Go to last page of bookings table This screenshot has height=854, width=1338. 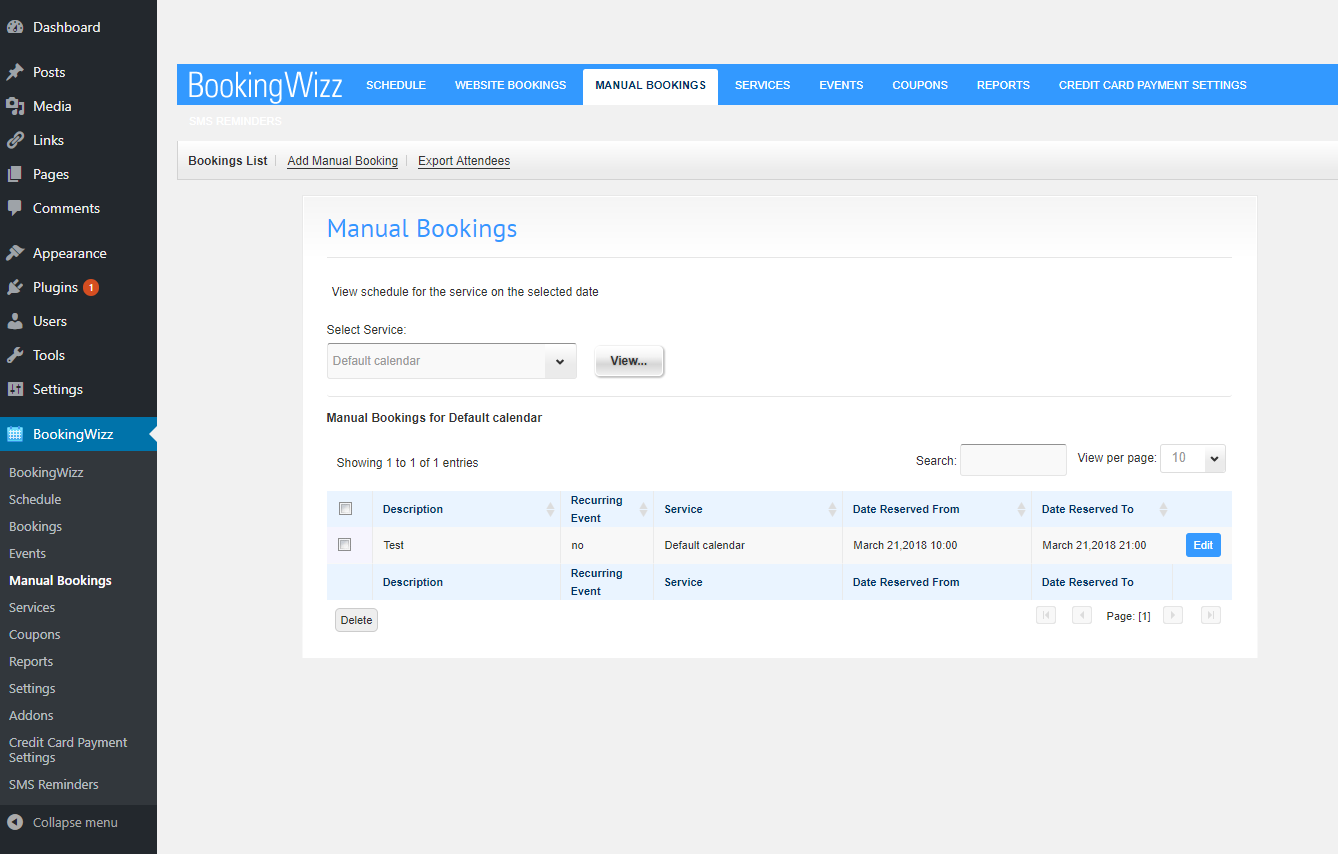coord(1211,615)
